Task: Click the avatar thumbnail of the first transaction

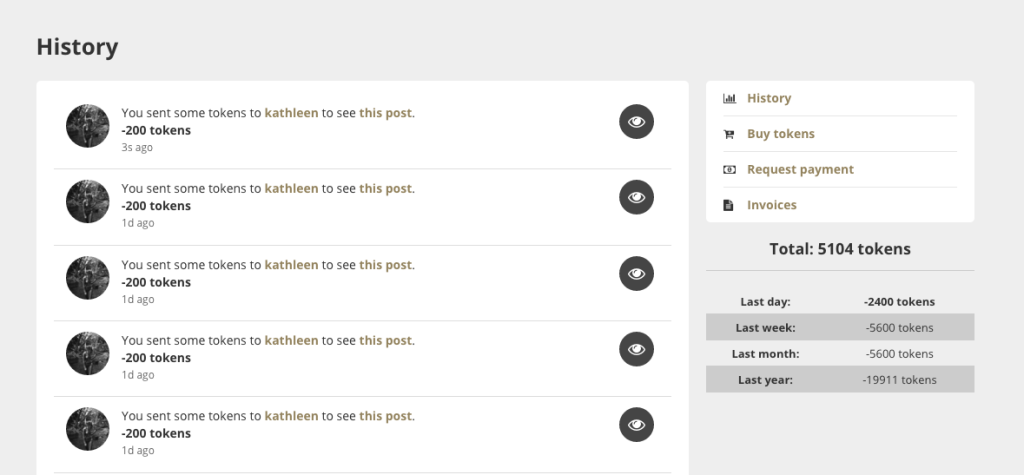Action: pyautogui.click(x=88, y=125)
